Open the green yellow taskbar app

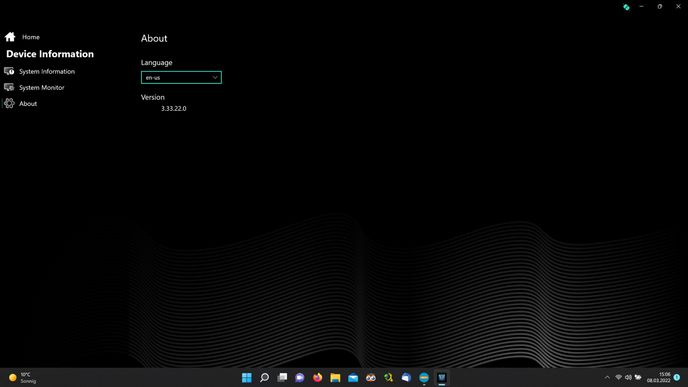(388, 377)
